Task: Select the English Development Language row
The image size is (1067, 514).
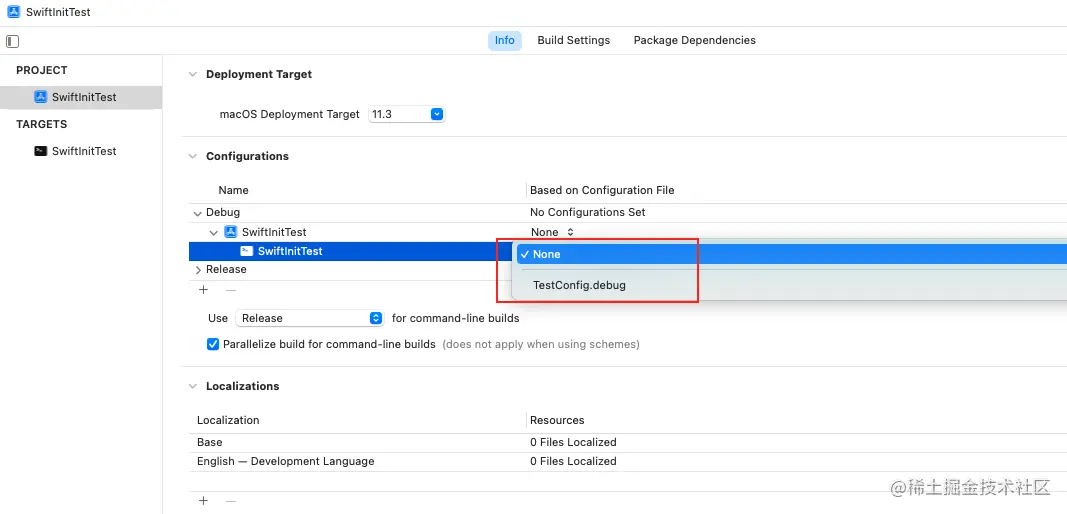Action: pos(285,461)
